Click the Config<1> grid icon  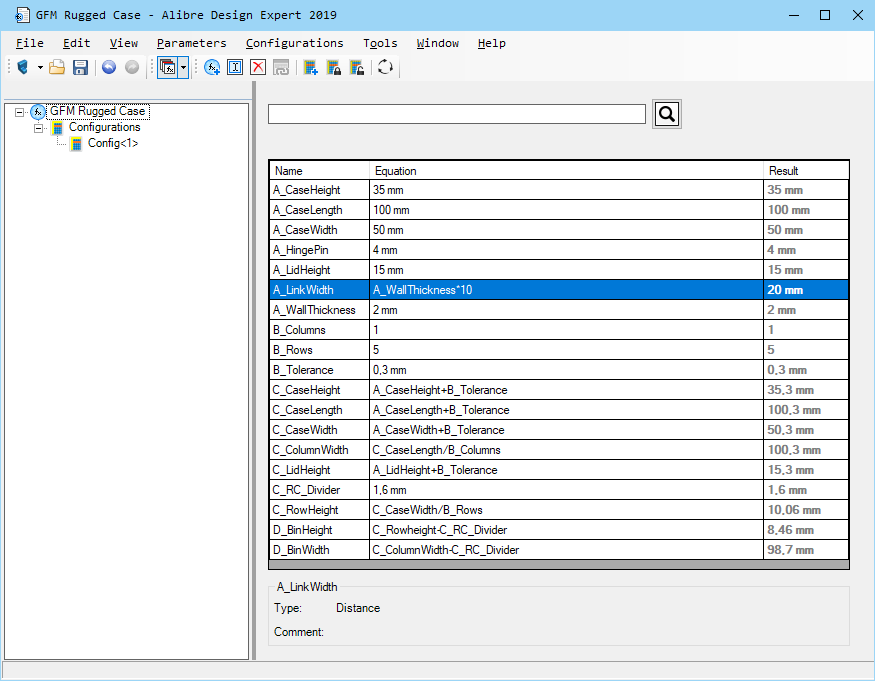[x=77, y=144]
